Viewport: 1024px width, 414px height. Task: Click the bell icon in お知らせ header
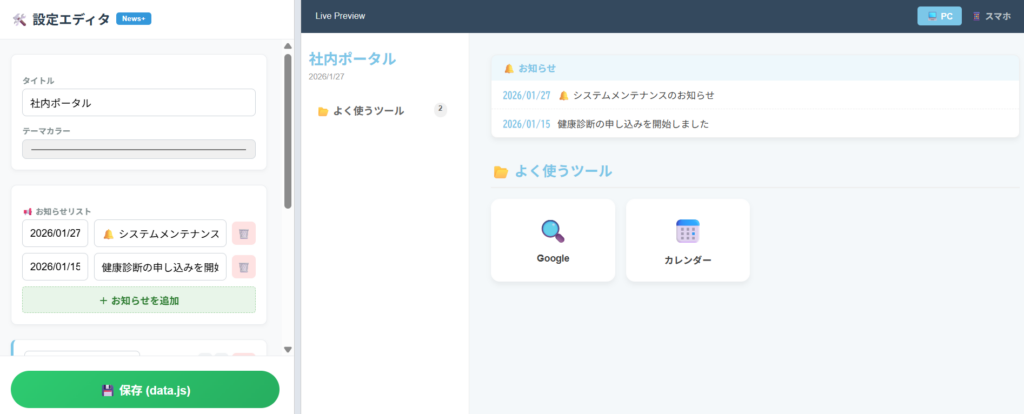[x=509, y=68]
